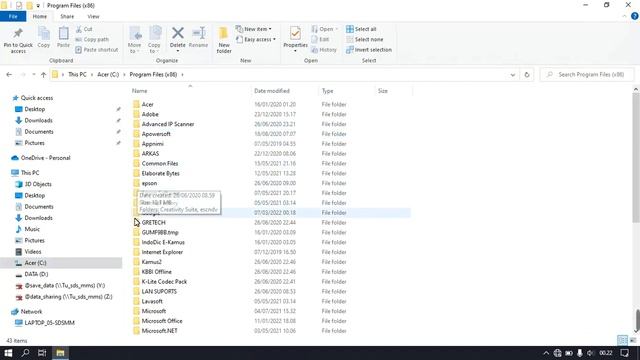
Task: Click Select all in ribbon
Action: [361, 29]
